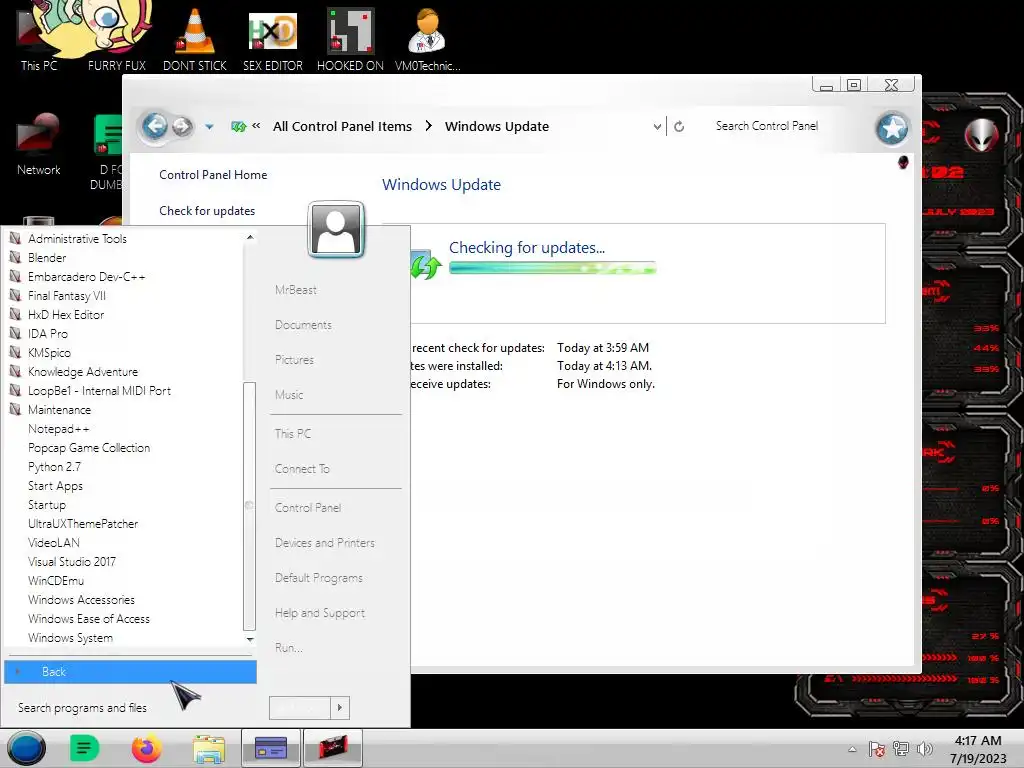
Task: Open the Network desktop icon
Action: (39, 144)
